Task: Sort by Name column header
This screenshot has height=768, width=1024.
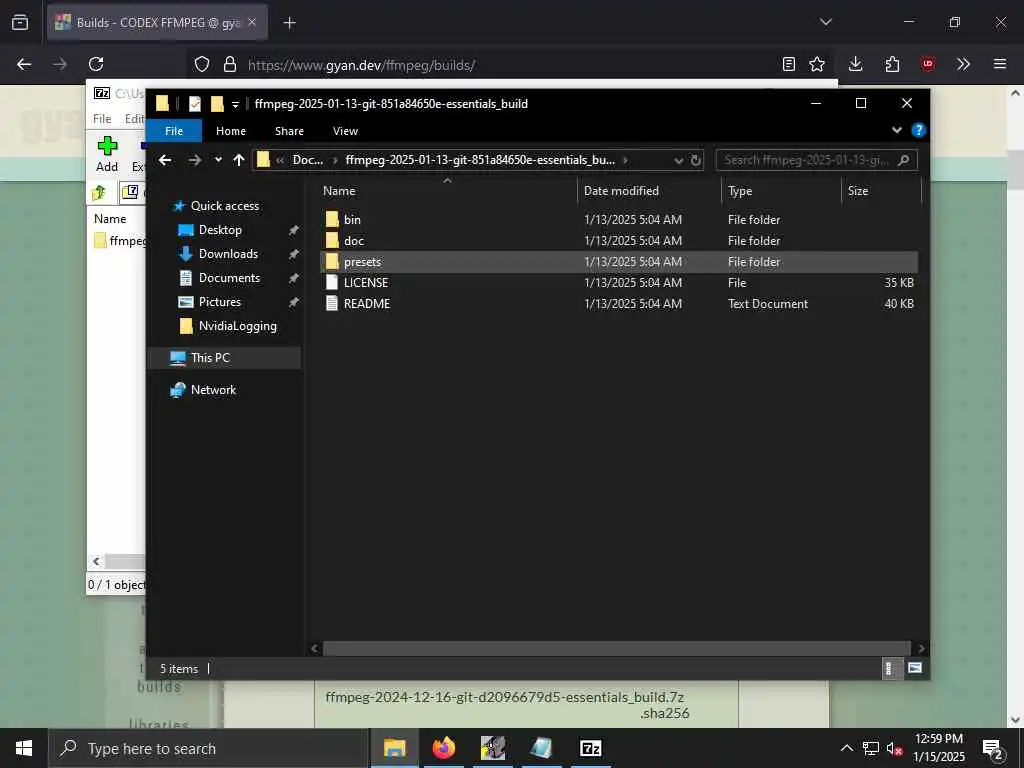Action: (x=339, y=191)
